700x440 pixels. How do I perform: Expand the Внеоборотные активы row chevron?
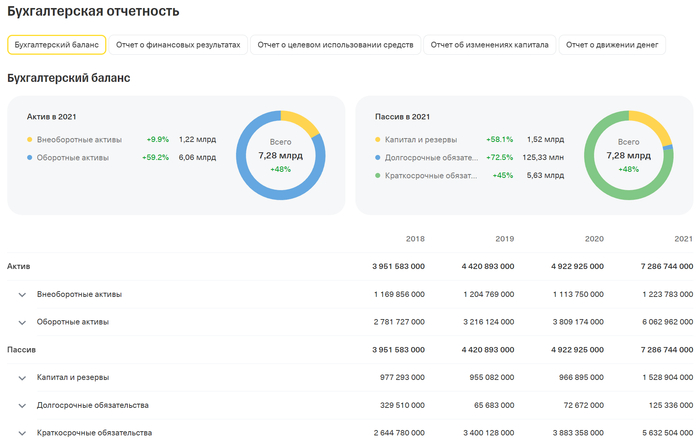(21, 295)
